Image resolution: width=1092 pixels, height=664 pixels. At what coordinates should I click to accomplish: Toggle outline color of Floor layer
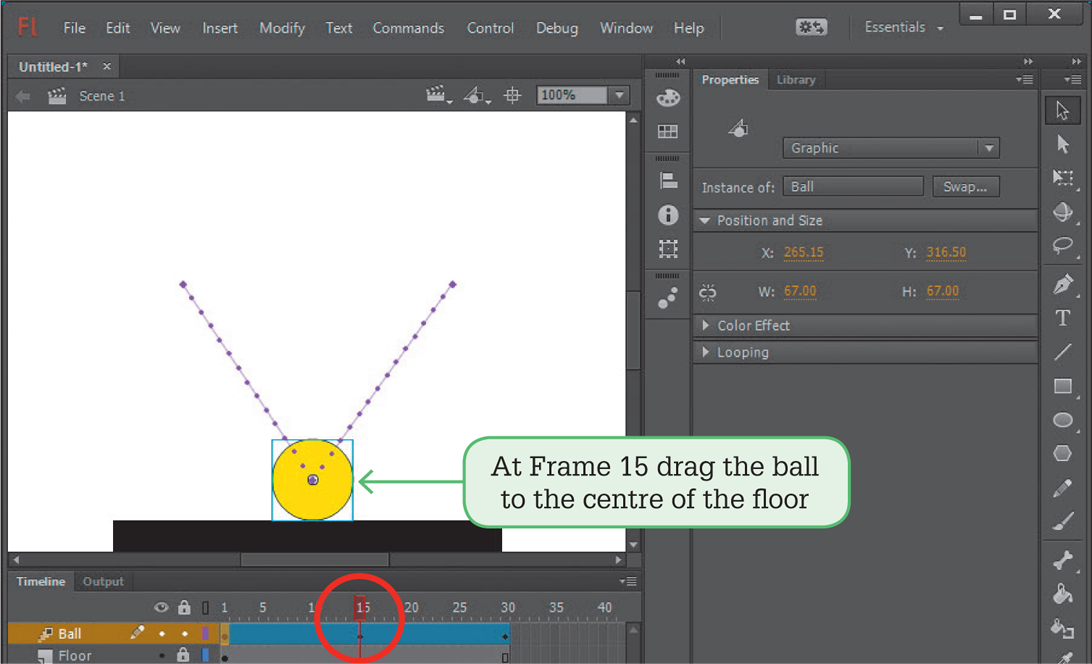[205, 655]
